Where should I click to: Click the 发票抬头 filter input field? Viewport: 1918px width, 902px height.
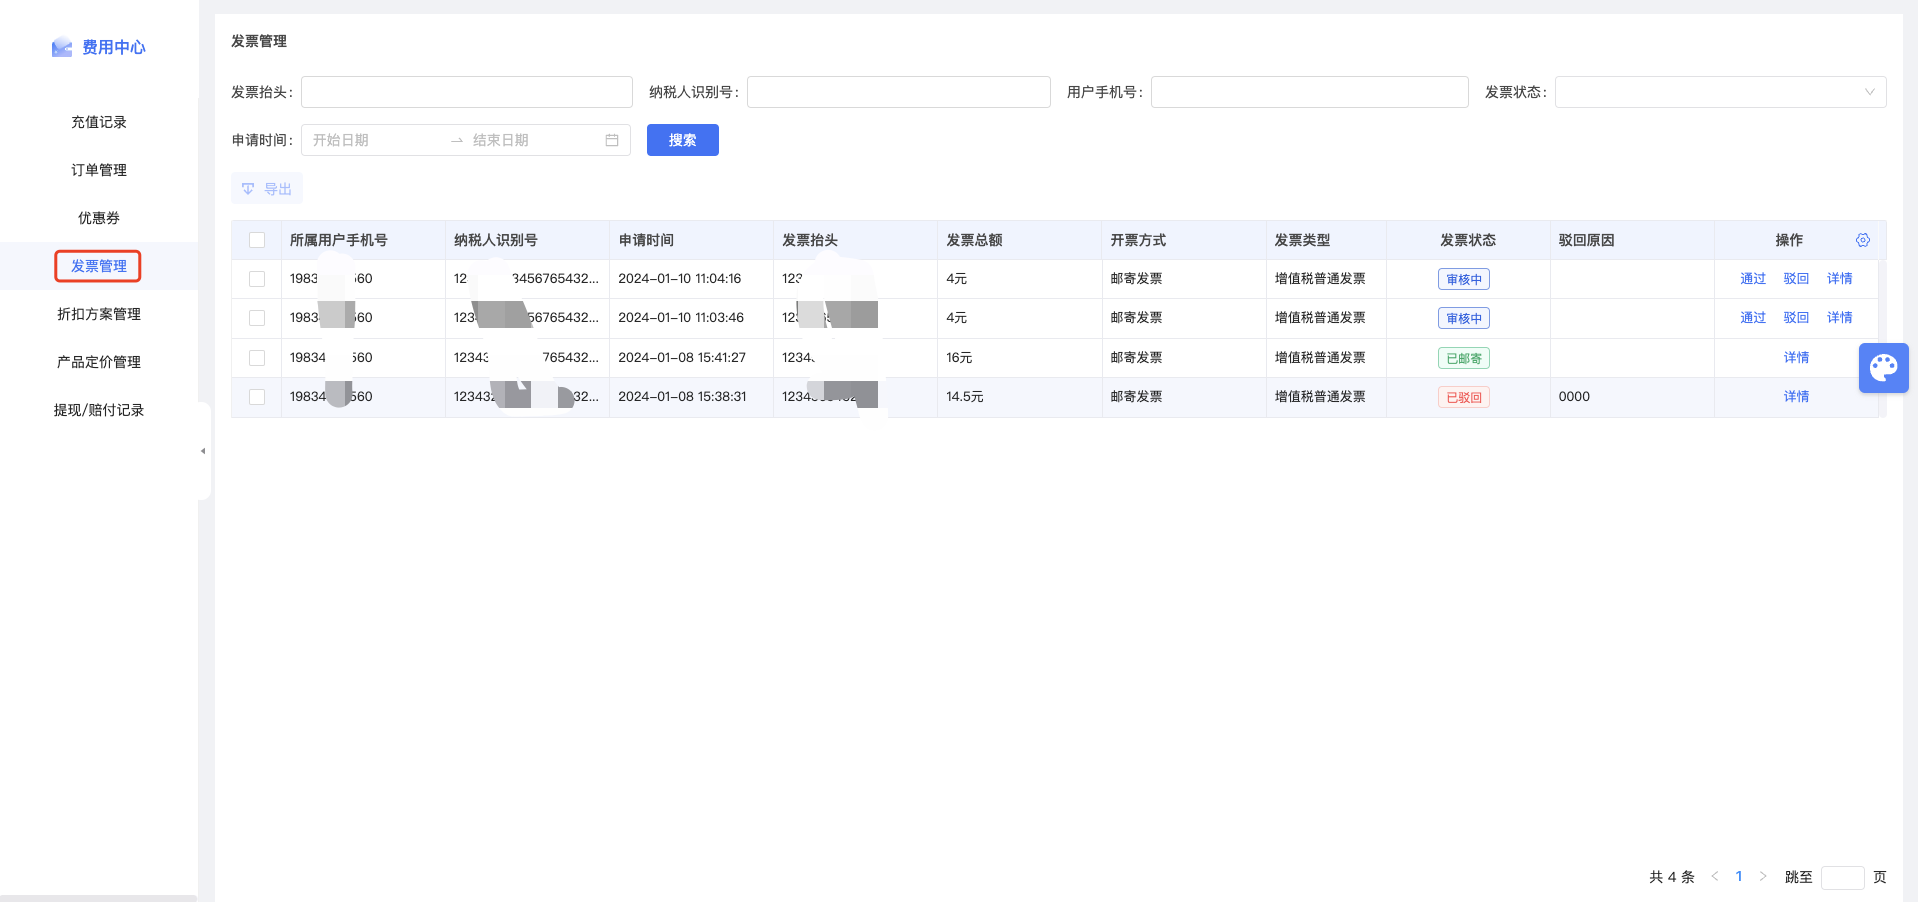click(467, 92)
